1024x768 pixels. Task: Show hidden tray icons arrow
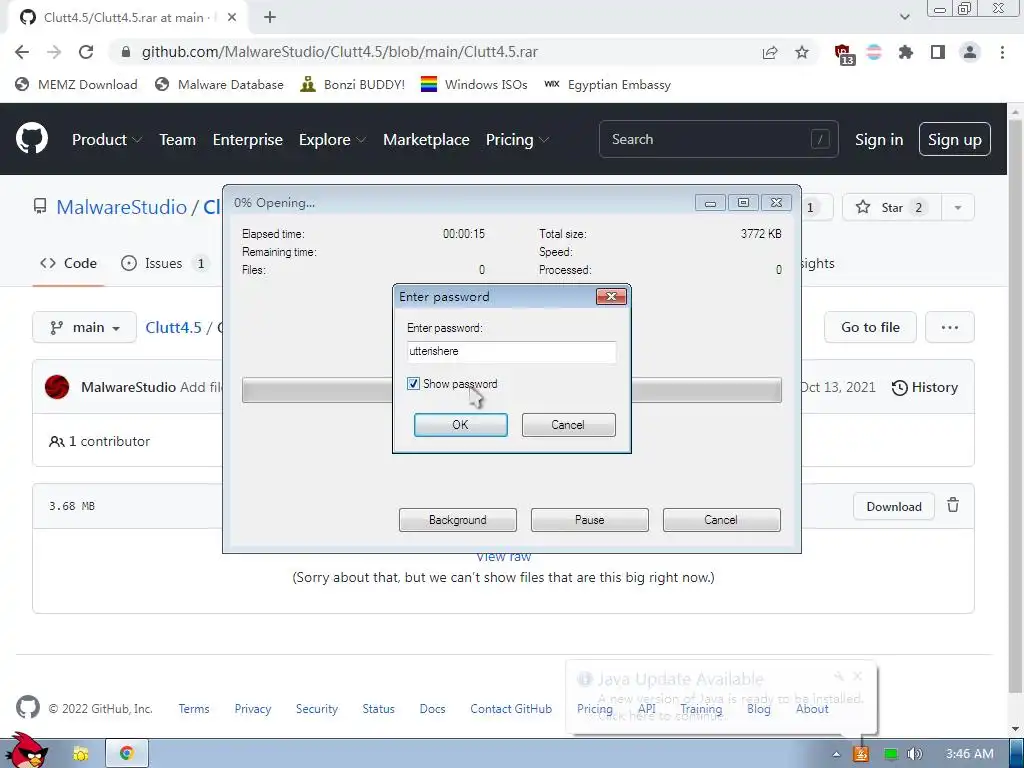(x=836, y=754)
